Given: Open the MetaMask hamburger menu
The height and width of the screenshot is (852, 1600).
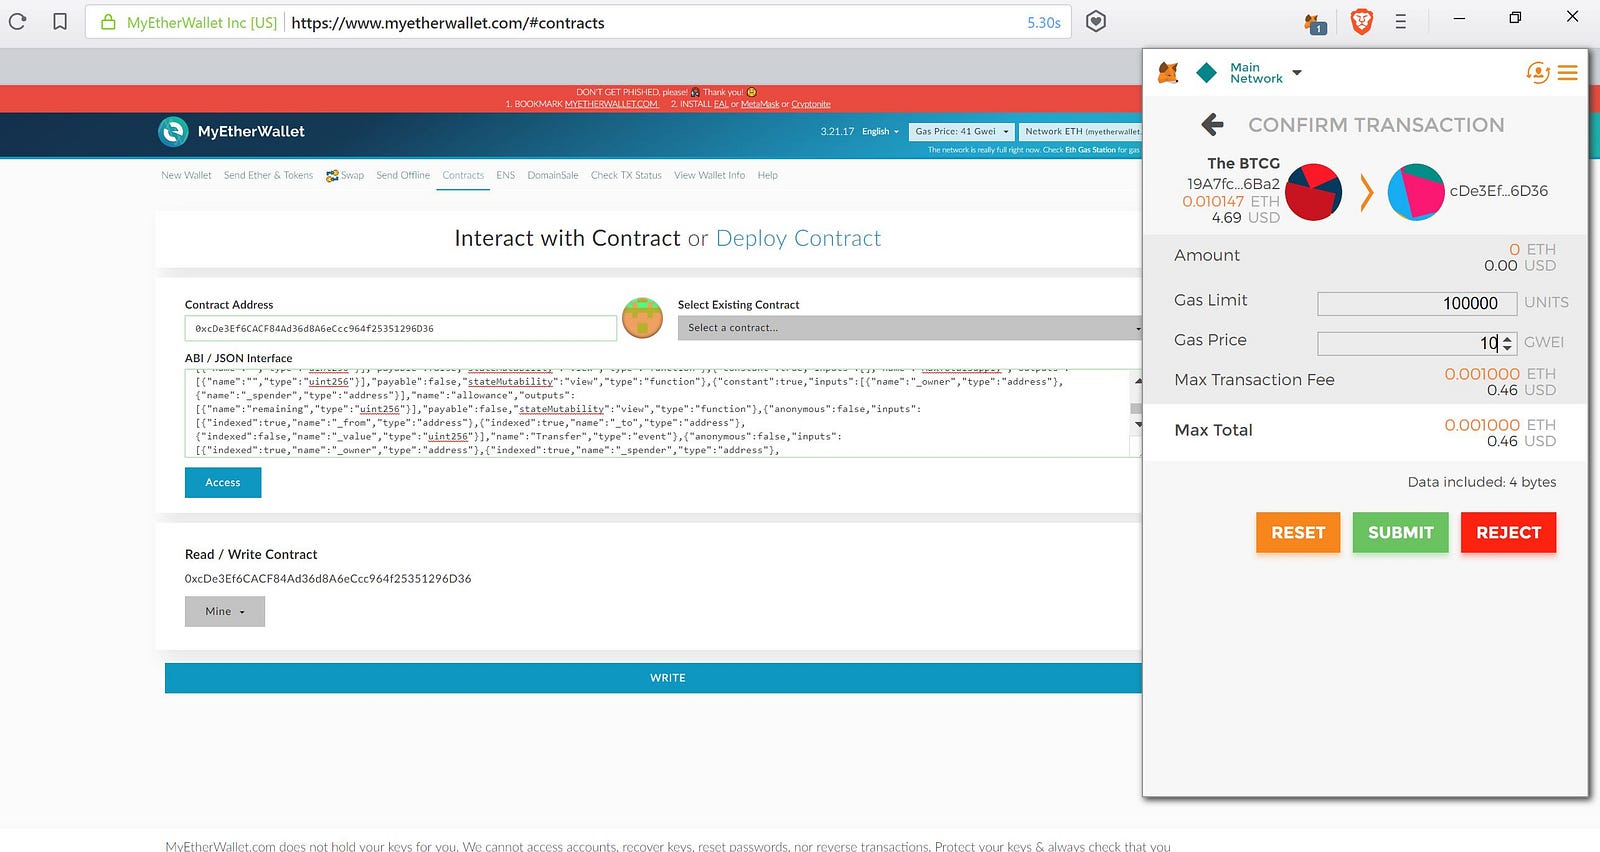Looking at the screenshot, I should (1567, 73).
